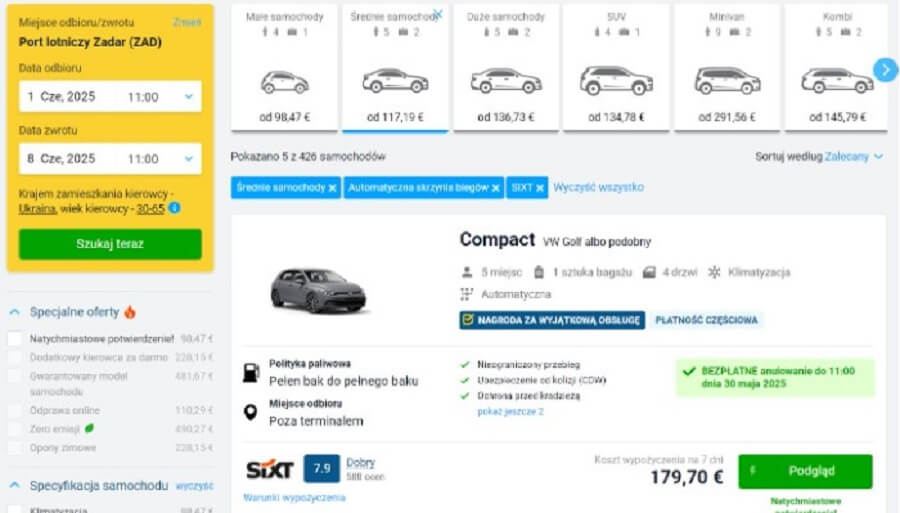The height and width of the screenshot is (513, 900).
Task: Click Wyczyść wszystko link
Action: click(598, 187)
